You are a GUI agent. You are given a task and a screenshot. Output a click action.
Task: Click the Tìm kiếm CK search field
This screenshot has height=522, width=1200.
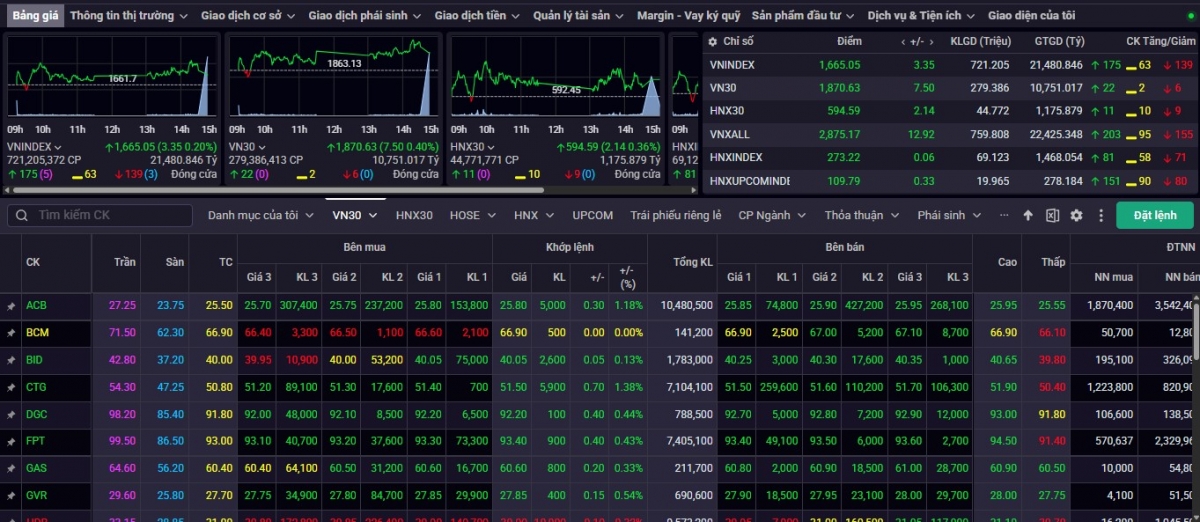[x=110, y=215]
